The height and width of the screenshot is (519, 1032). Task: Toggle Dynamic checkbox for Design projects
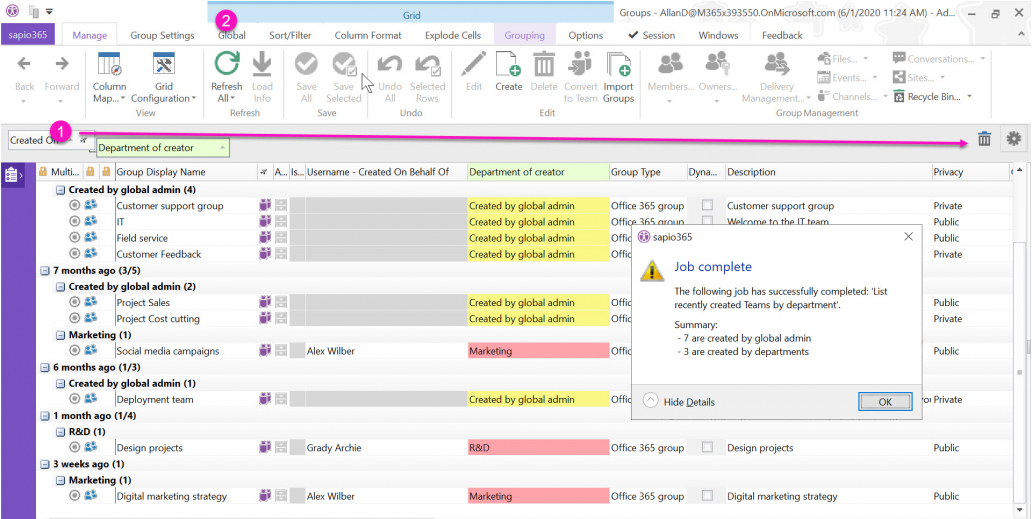pyautogui.click(x=707, y=447)
